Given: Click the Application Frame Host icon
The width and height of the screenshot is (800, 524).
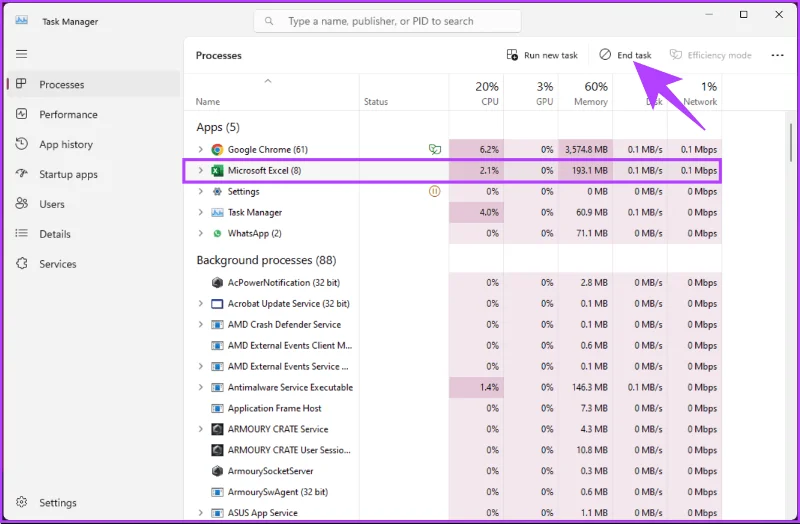Looking at the screenshot, I should point(217,408).
